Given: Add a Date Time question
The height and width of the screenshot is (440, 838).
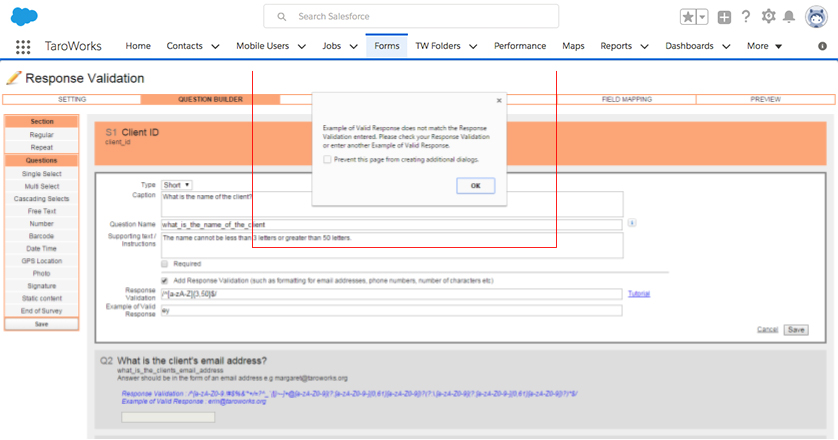Looking at the screenshot, I should click(42, 249).
